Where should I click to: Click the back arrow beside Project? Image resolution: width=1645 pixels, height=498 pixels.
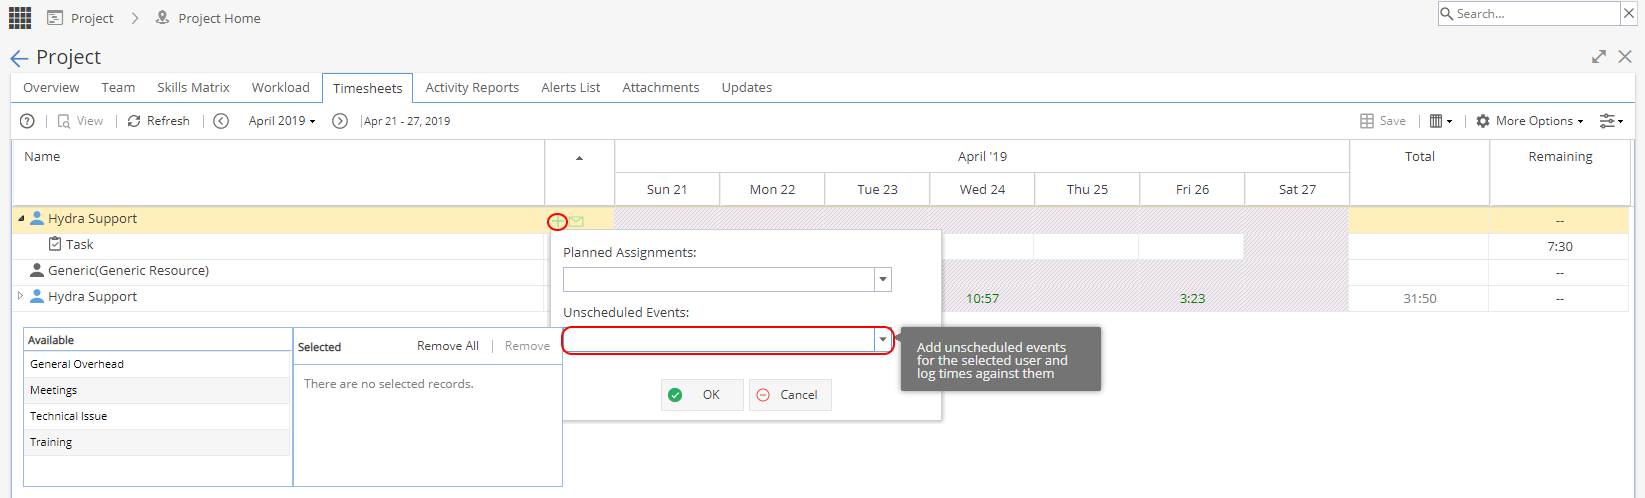click(x=19, y=58)
